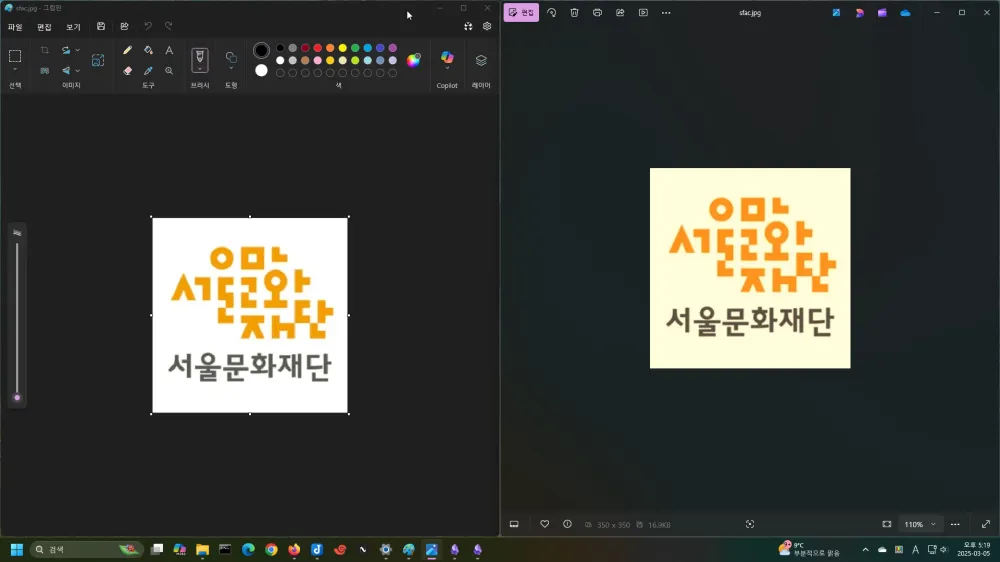1000x562 pixels.
Task: Select the Eraser tool
Action: tap(128, 71)
